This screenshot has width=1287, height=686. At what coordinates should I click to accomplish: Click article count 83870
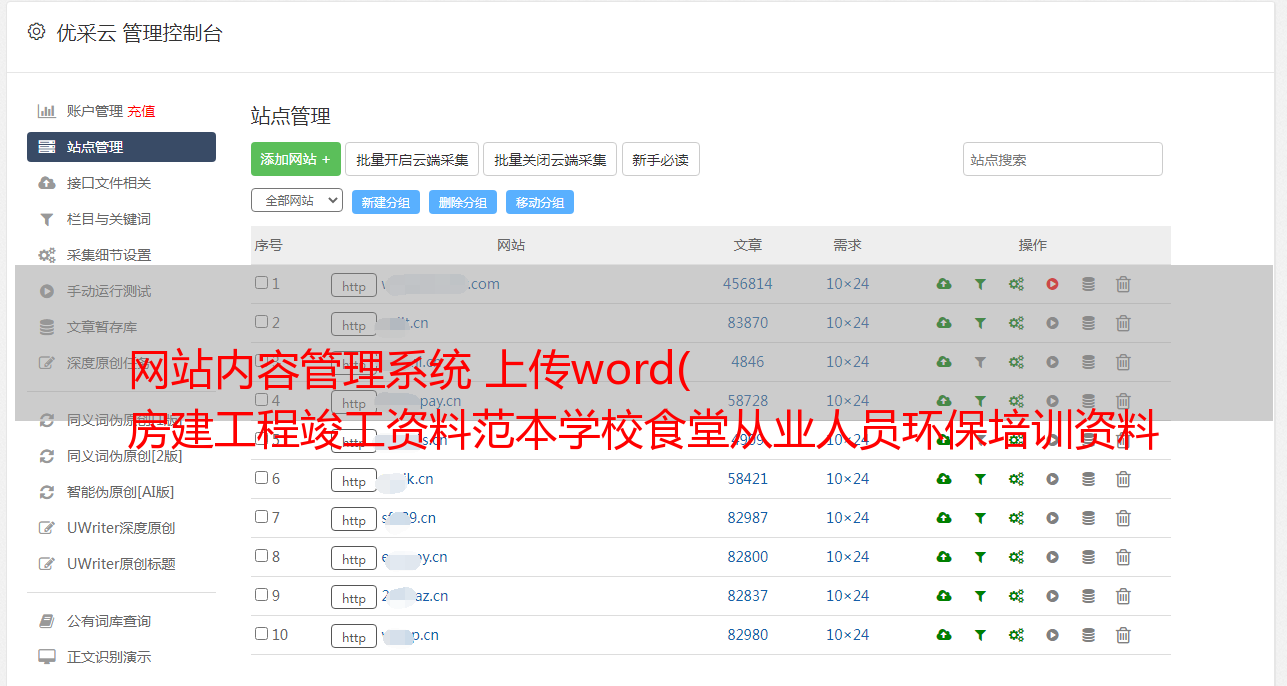coord(748,323)
